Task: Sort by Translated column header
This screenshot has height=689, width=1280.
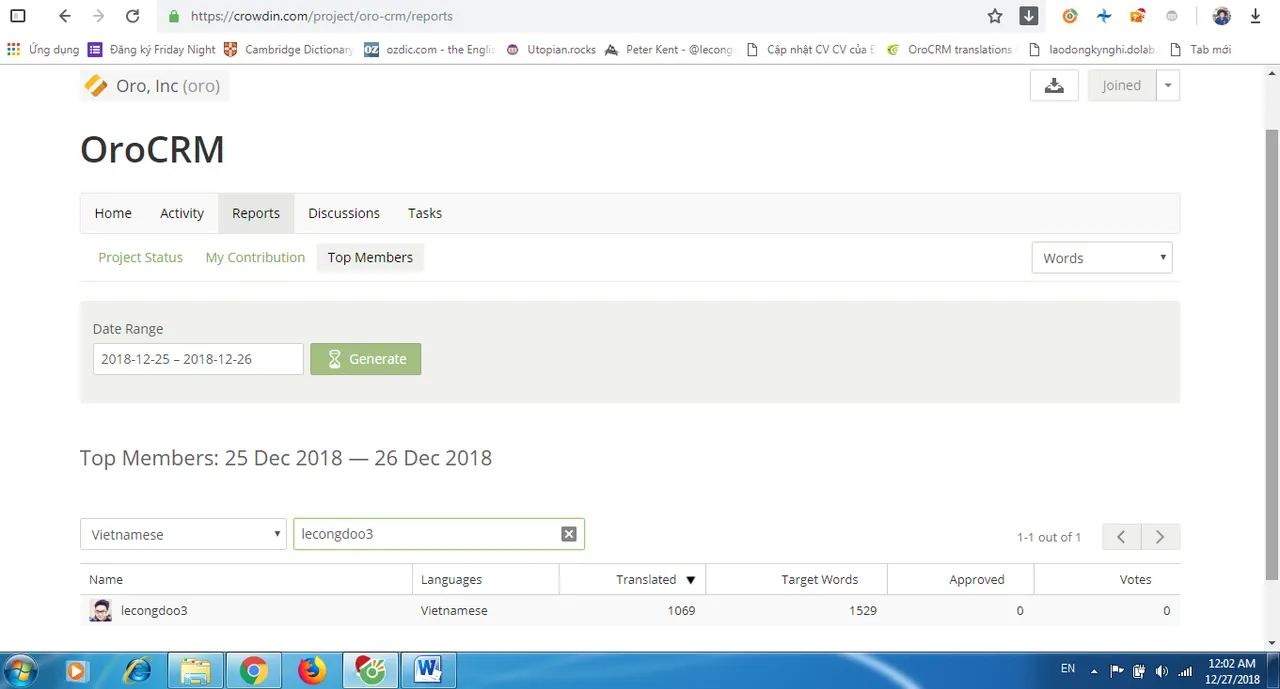Action: (632, 579)
